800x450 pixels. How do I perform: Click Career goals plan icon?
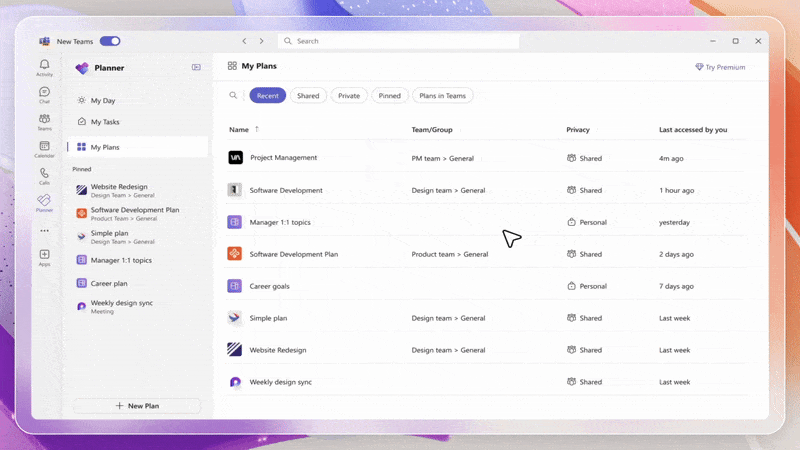point(235,286)
